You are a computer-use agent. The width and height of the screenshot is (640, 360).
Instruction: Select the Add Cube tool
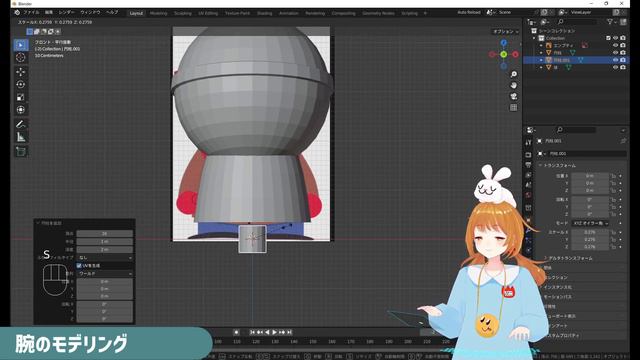pyautogui.click(x=21, y=151)
